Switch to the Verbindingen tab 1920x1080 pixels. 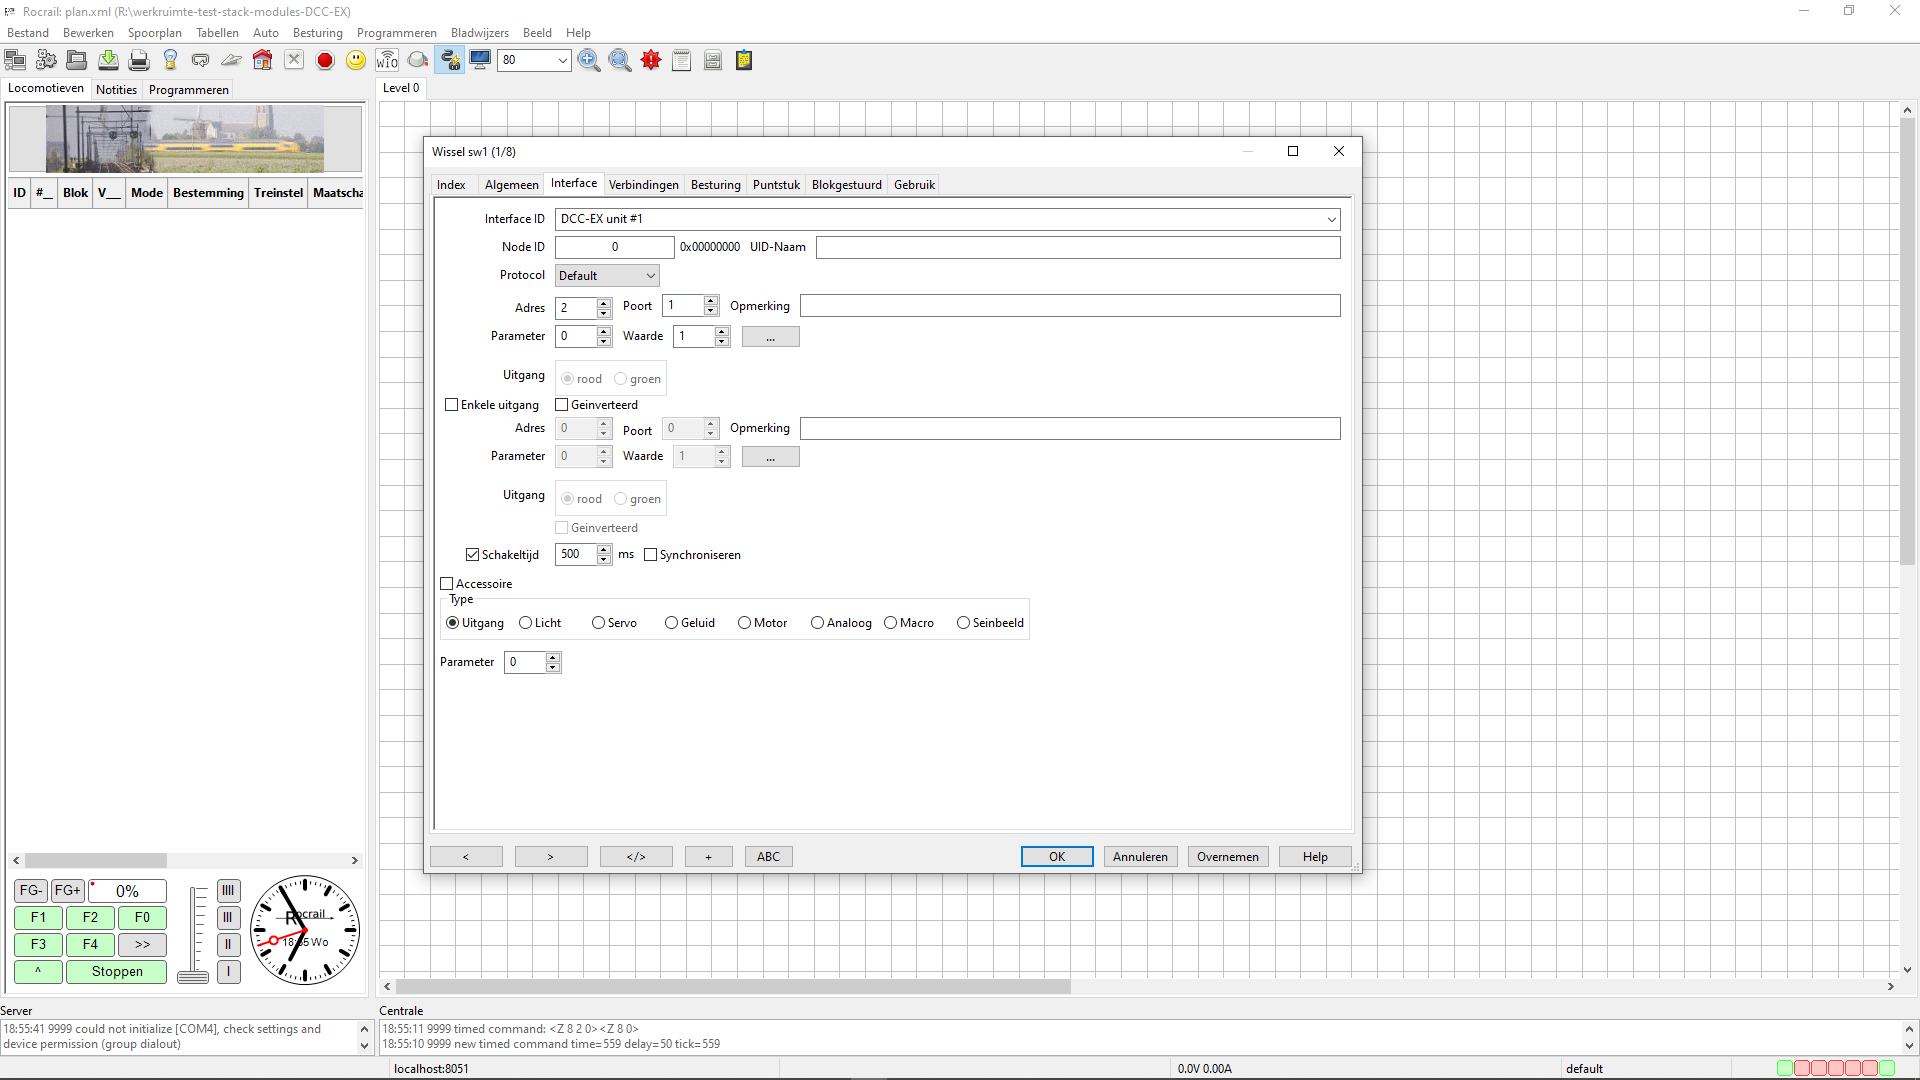pos(643,185)
